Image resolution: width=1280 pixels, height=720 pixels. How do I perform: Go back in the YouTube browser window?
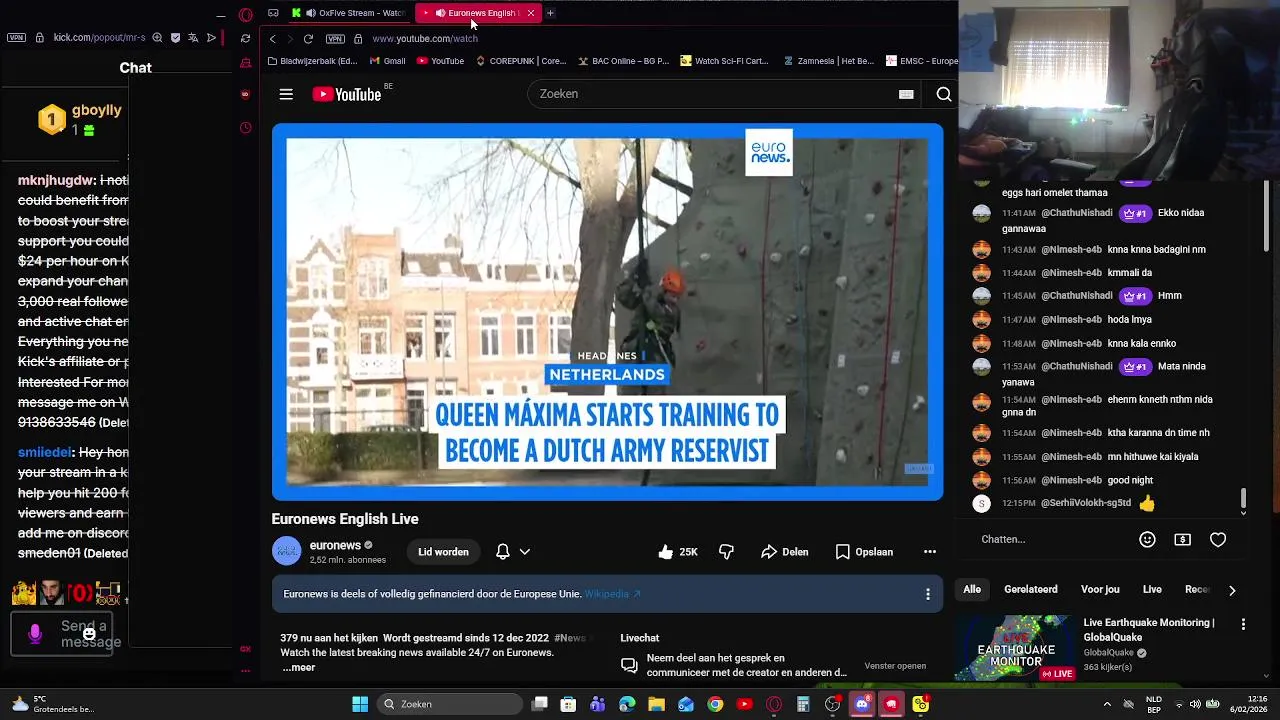272,39
